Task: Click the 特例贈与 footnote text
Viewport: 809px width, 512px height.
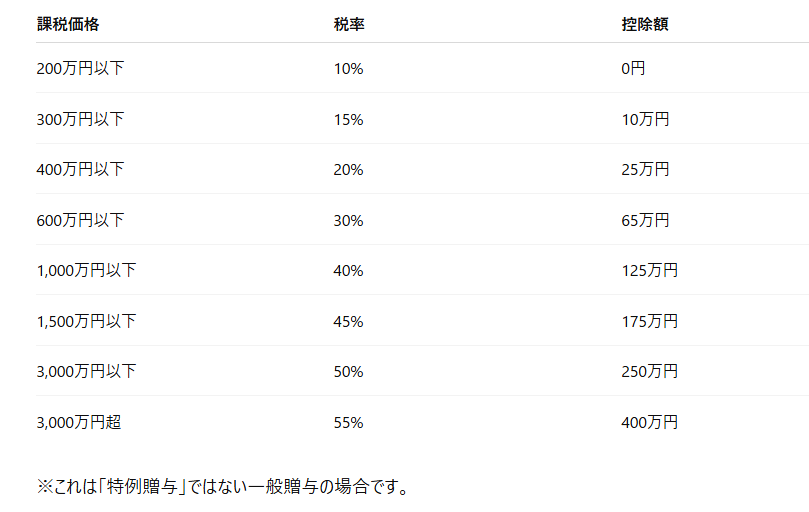Action: click(142, 486)
